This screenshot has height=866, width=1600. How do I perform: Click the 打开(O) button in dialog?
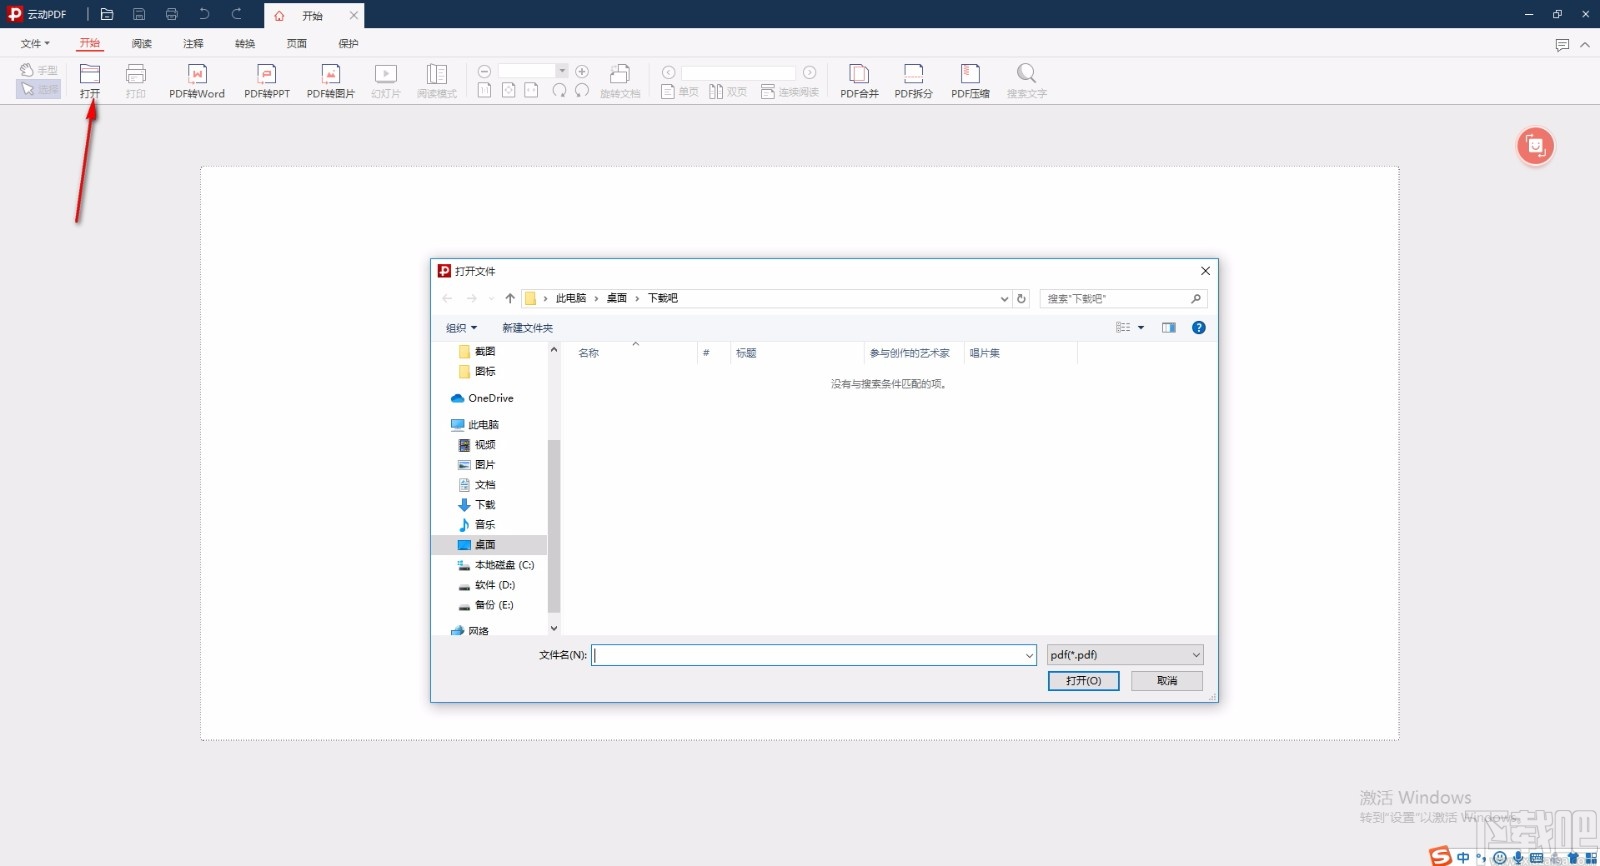click(x=1084, y=681)
